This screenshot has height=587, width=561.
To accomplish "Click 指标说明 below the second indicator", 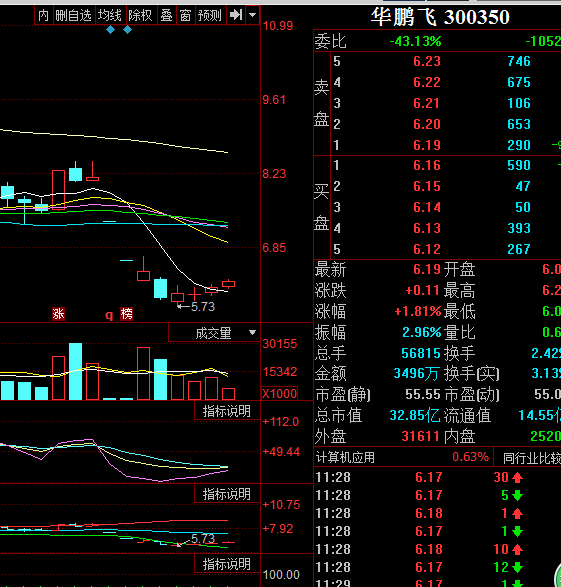I will (227, 494).
